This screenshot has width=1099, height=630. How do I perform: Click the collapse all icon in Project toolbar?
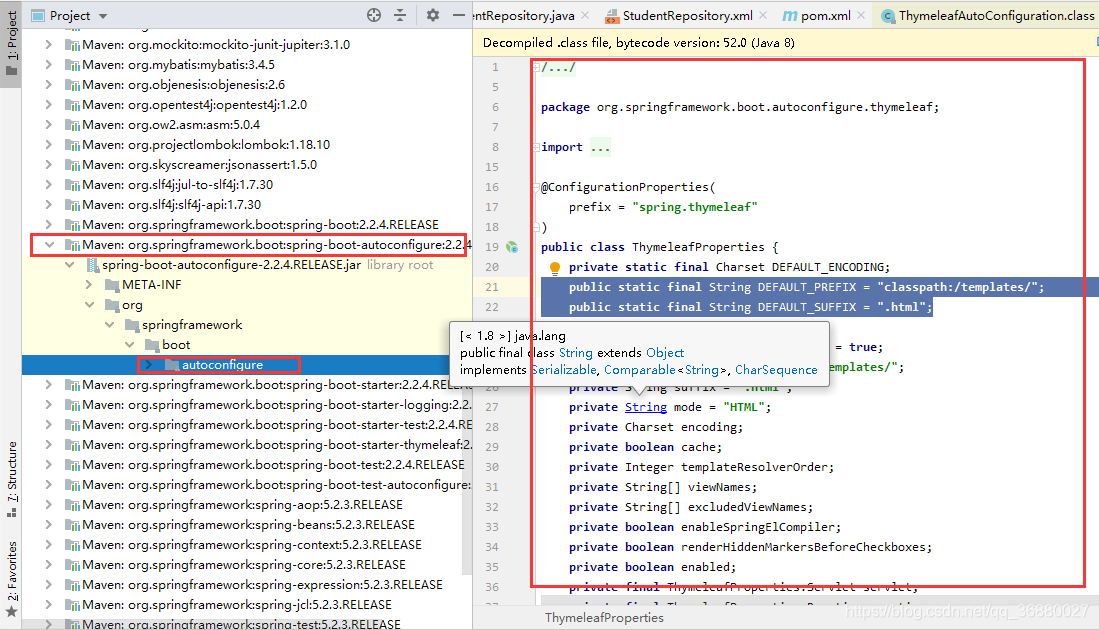click(x=400, y=15)
